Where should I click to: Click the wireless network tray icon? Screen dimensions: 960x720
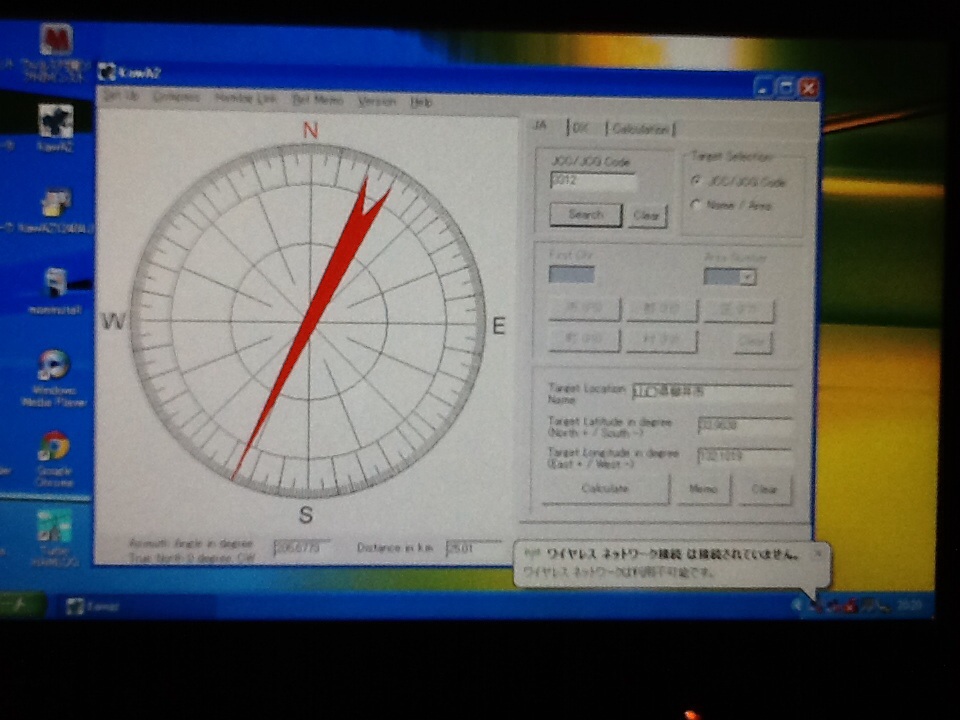point(816,606)
